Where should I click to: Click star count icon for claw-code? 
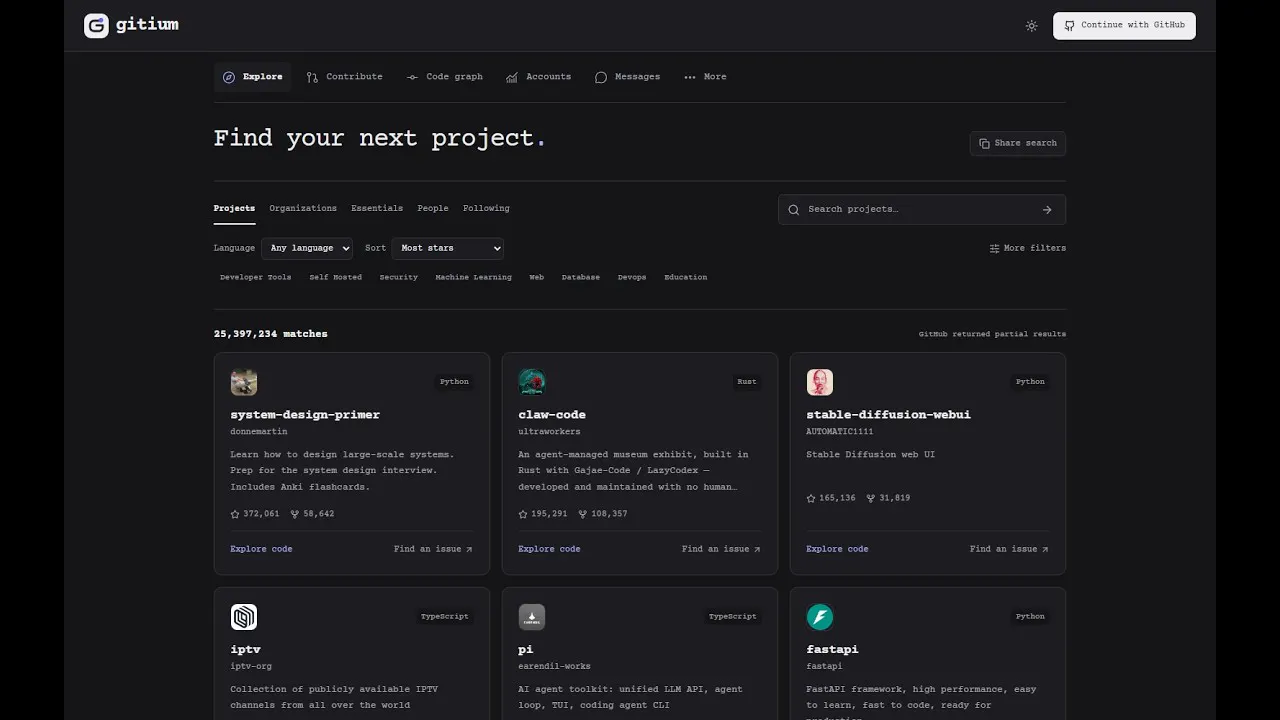[x=523, y=514]
